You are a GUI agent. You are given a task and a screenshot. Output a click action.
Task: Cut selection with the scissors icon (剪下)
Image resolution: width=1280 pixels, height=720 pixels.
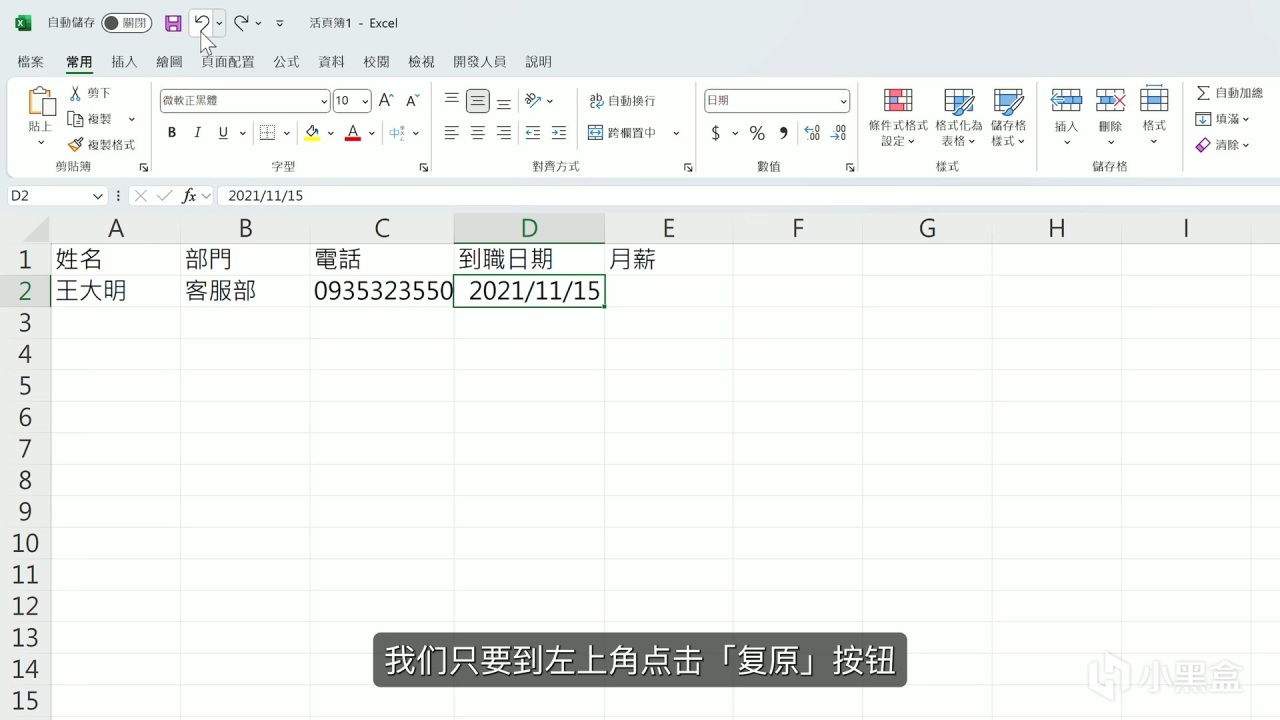point(75,93)
